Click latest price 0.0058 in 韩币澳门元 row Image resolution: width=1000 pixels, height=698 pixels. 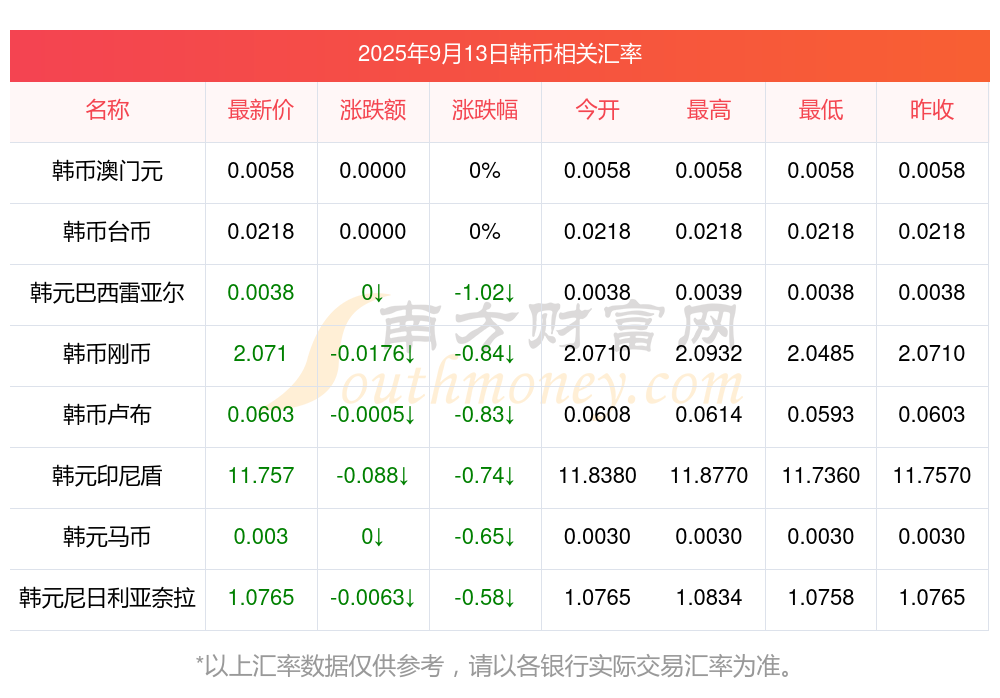click(261, 170)
